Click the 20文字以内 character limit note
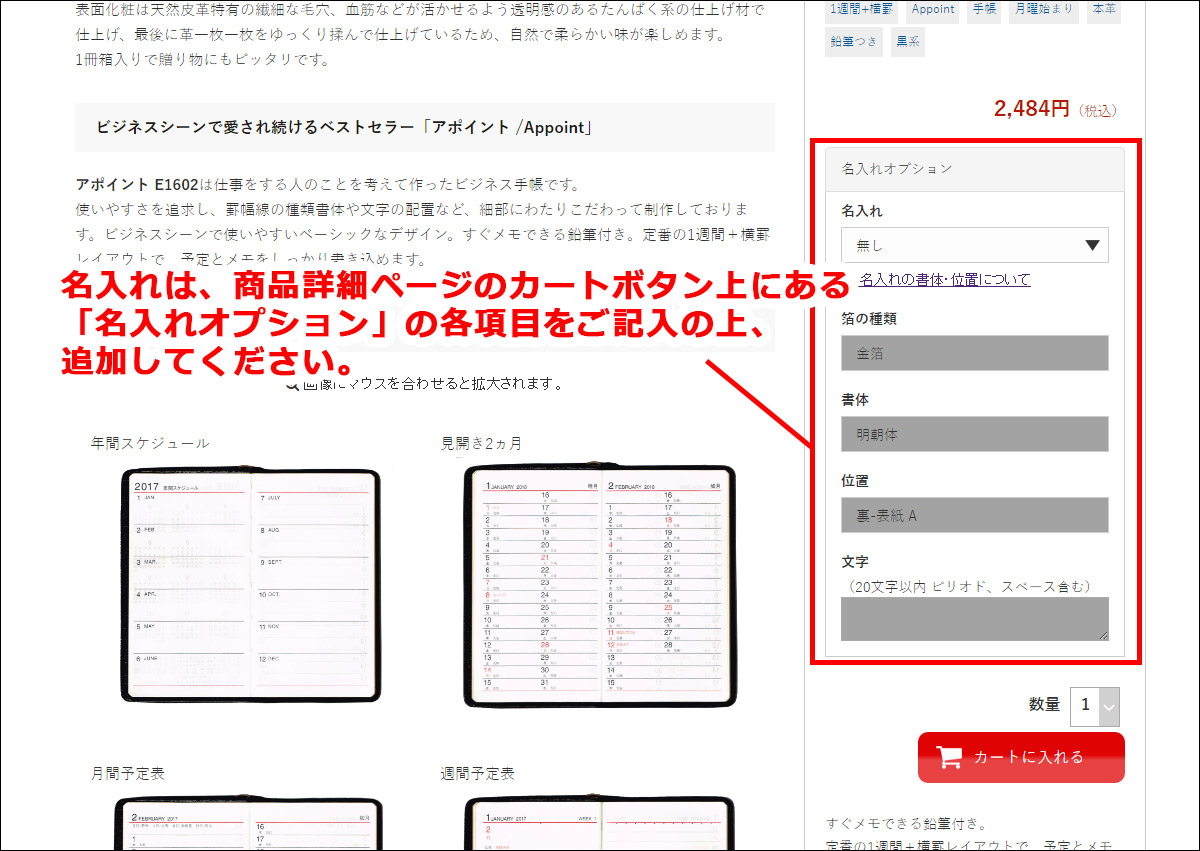 coord(969,586)
